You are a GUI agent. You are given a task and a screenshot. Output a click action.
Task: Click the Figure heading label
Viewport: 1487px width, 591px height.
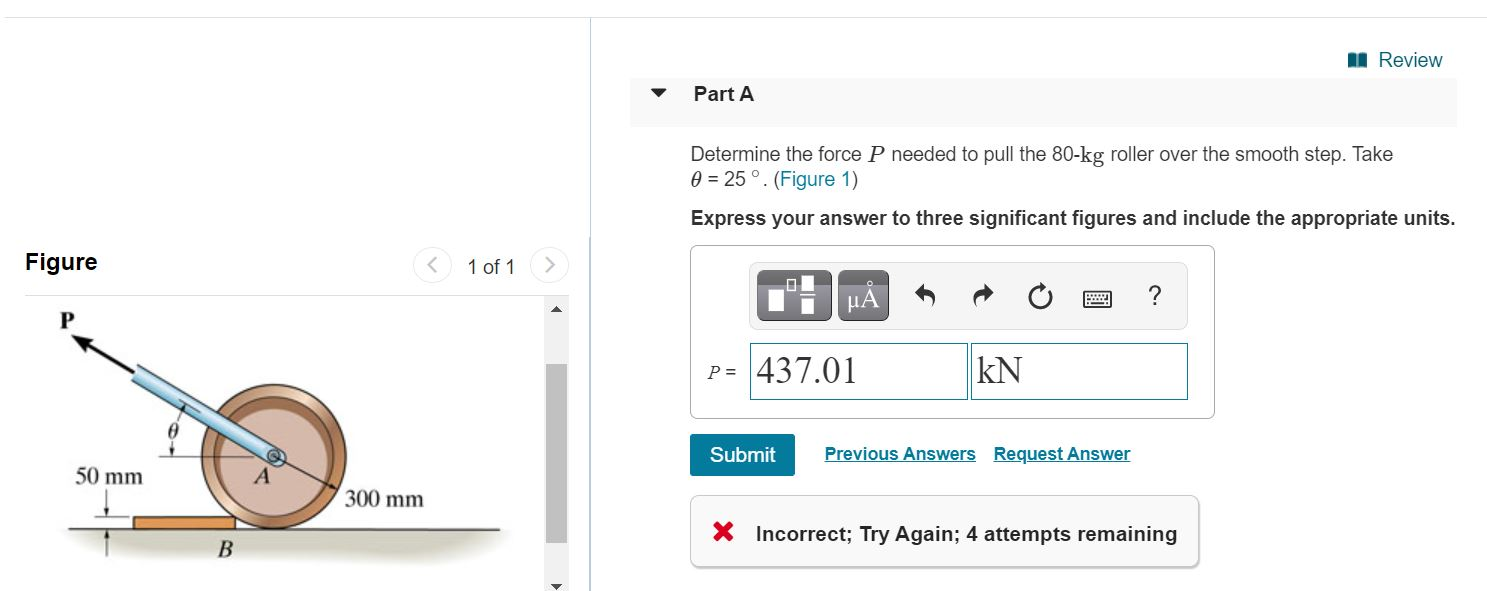[61, 262]
